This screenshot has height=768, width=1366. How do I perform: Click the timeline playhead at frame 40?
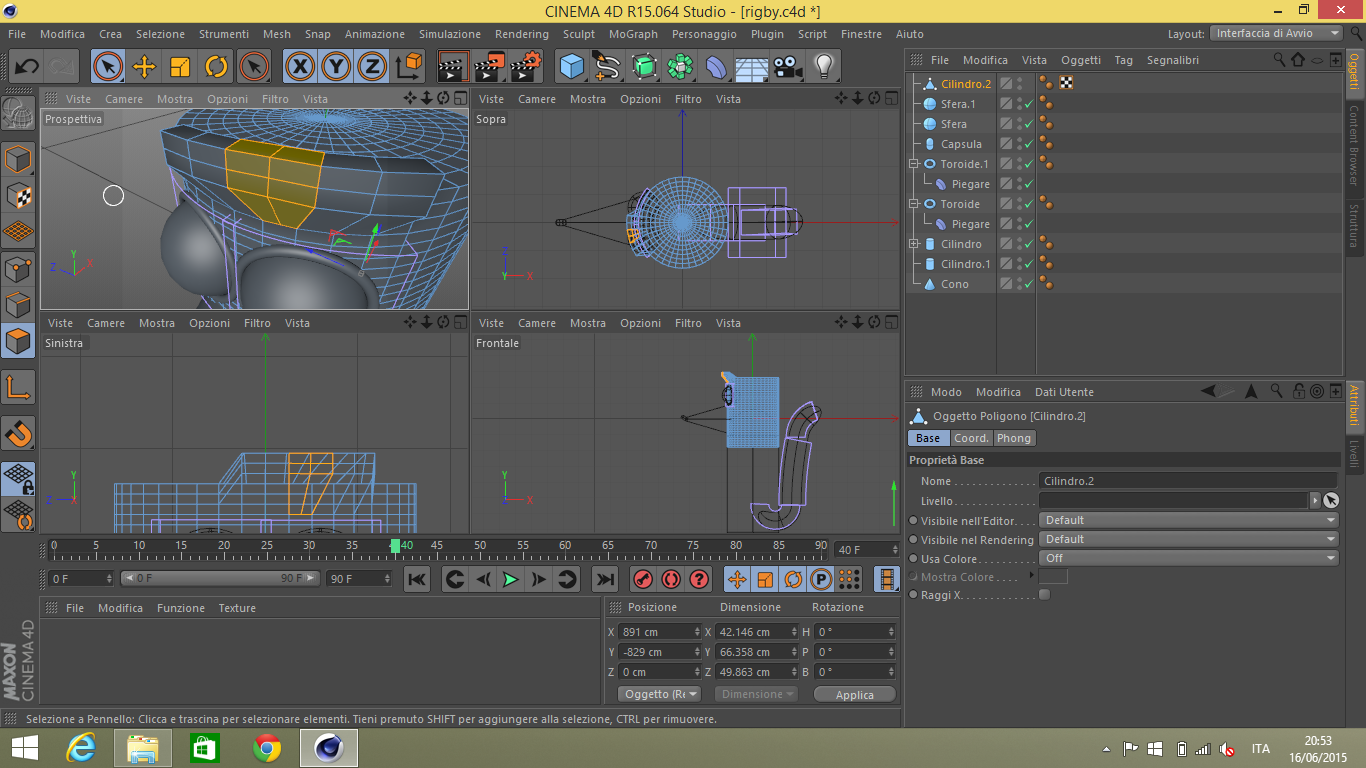(395, 546)
